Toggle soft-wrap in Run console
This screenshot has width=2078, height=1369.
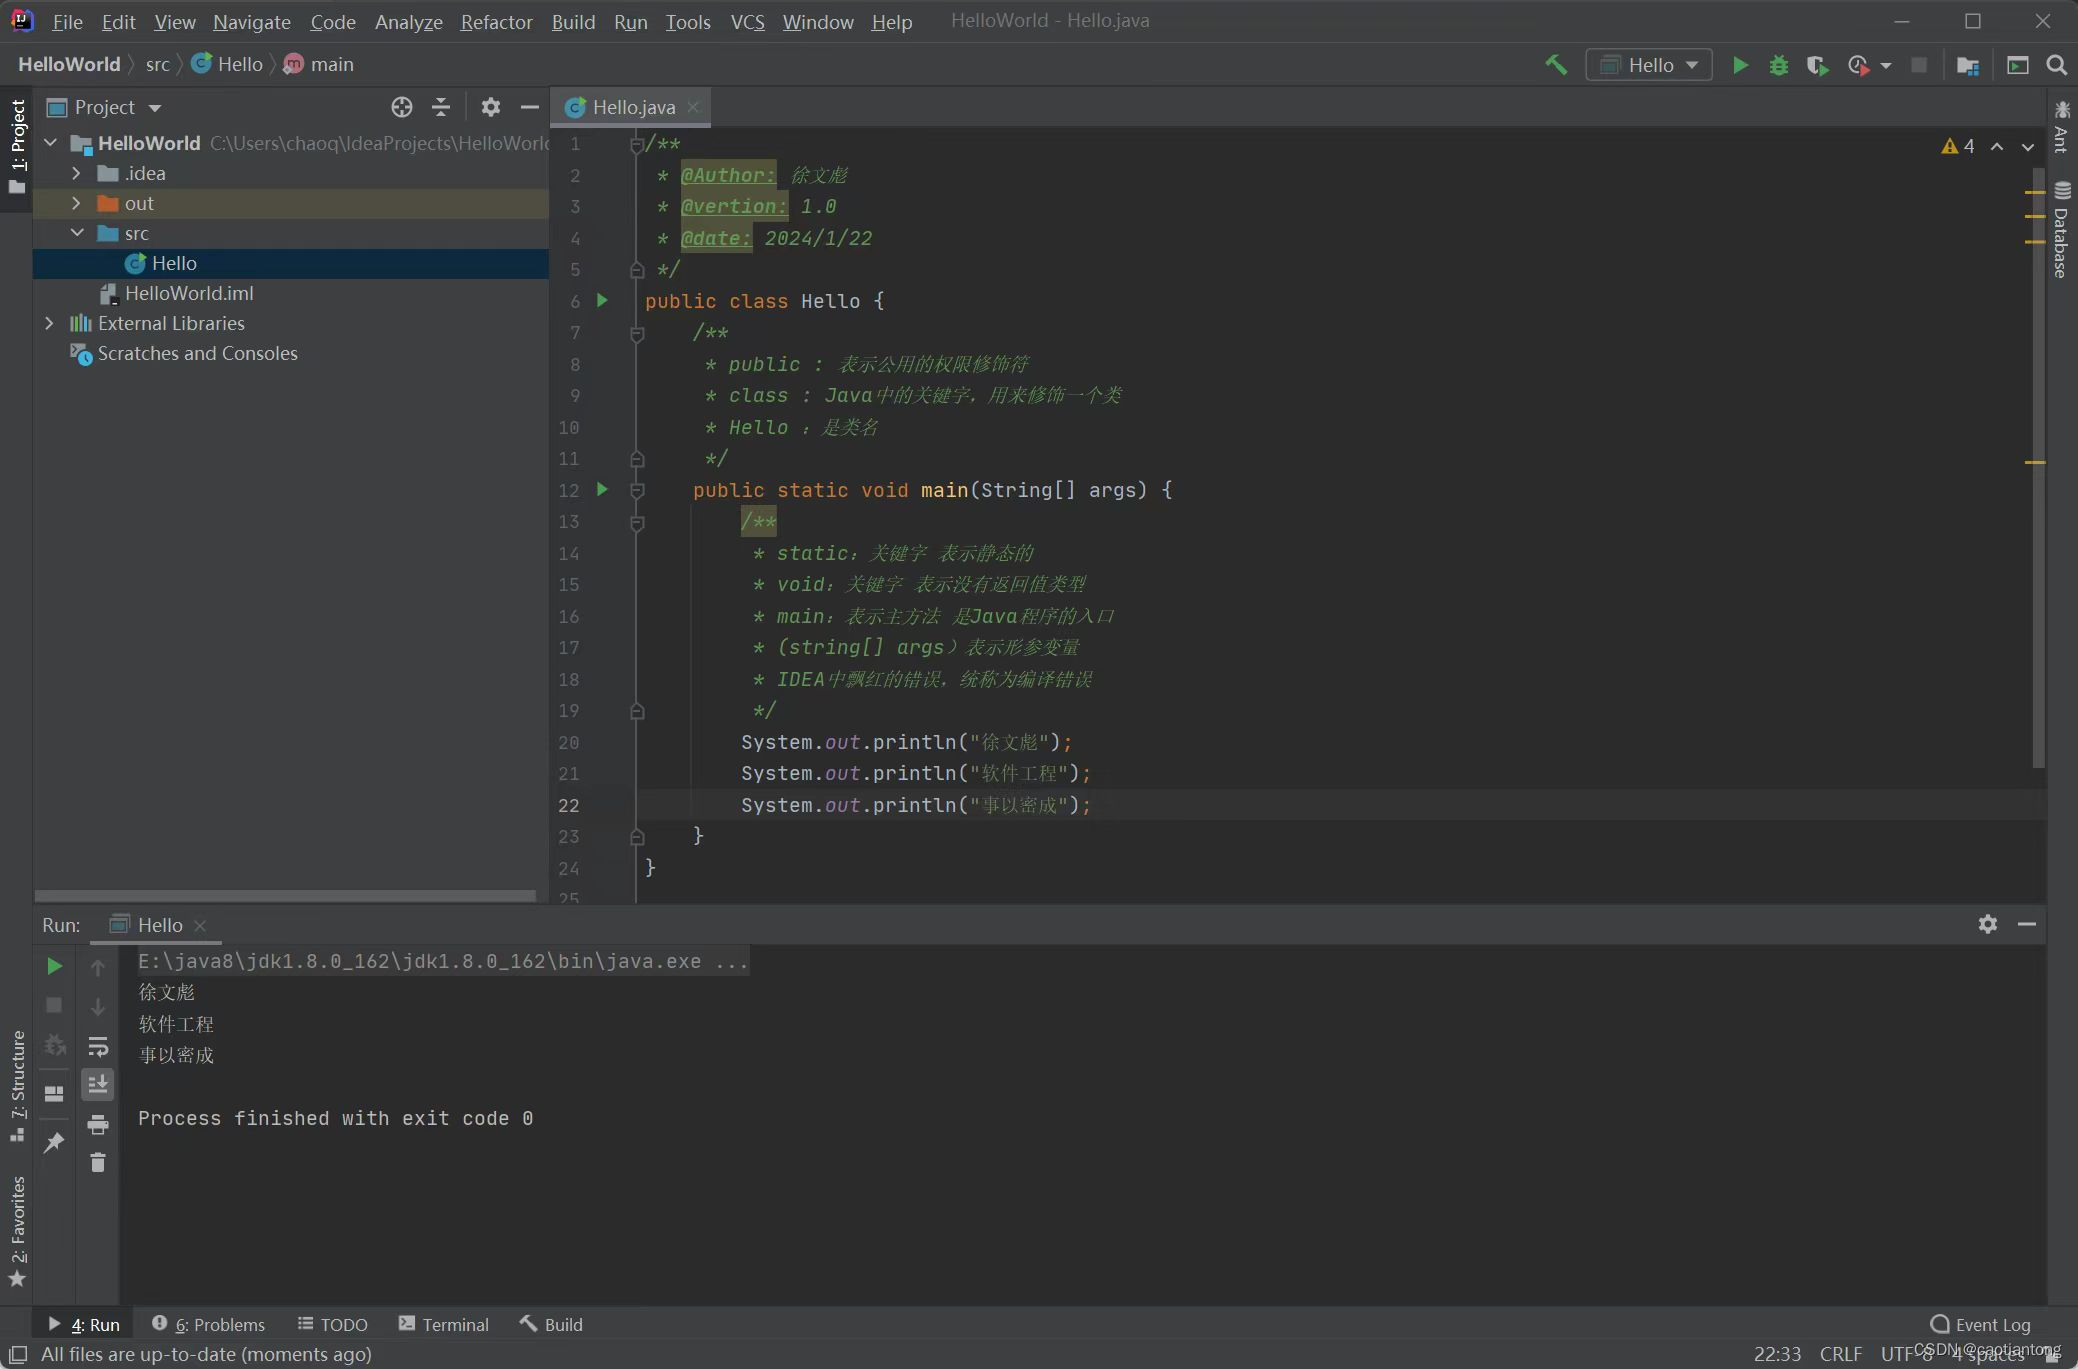pyautogui.click(x=98, y=1046)
